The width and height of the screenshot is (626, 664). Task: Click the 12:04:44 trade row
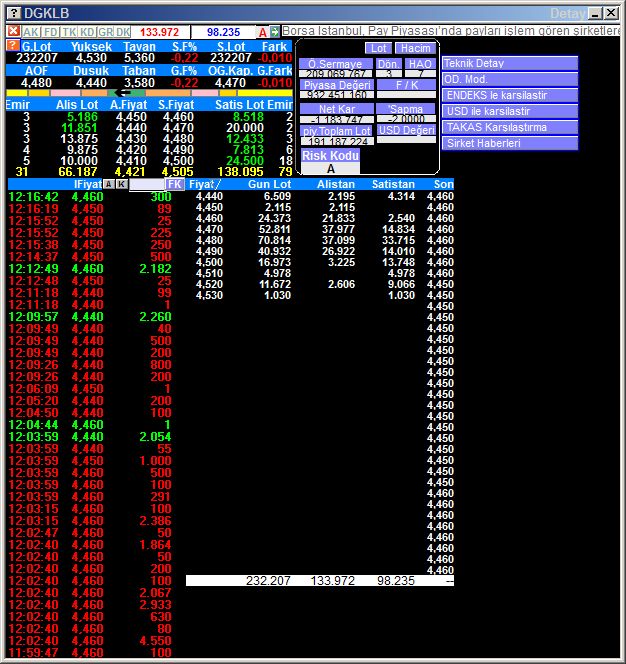coord(90,425)
